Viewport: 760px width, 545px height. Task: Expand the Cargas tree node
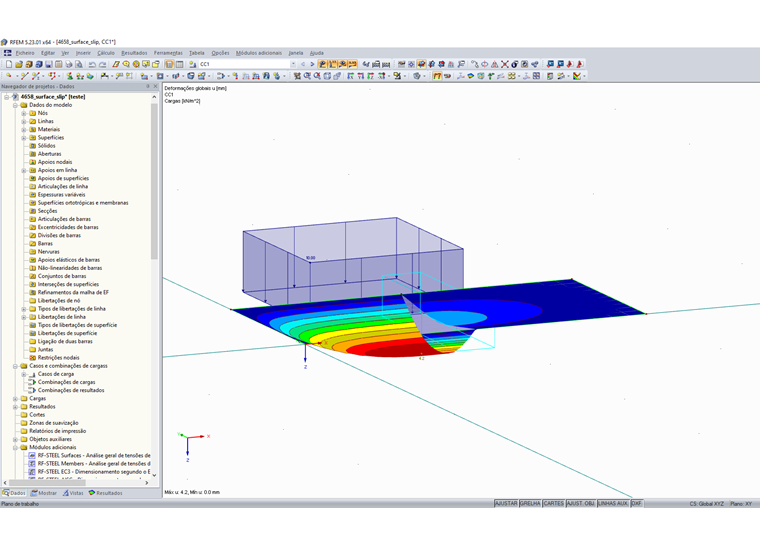15,399
